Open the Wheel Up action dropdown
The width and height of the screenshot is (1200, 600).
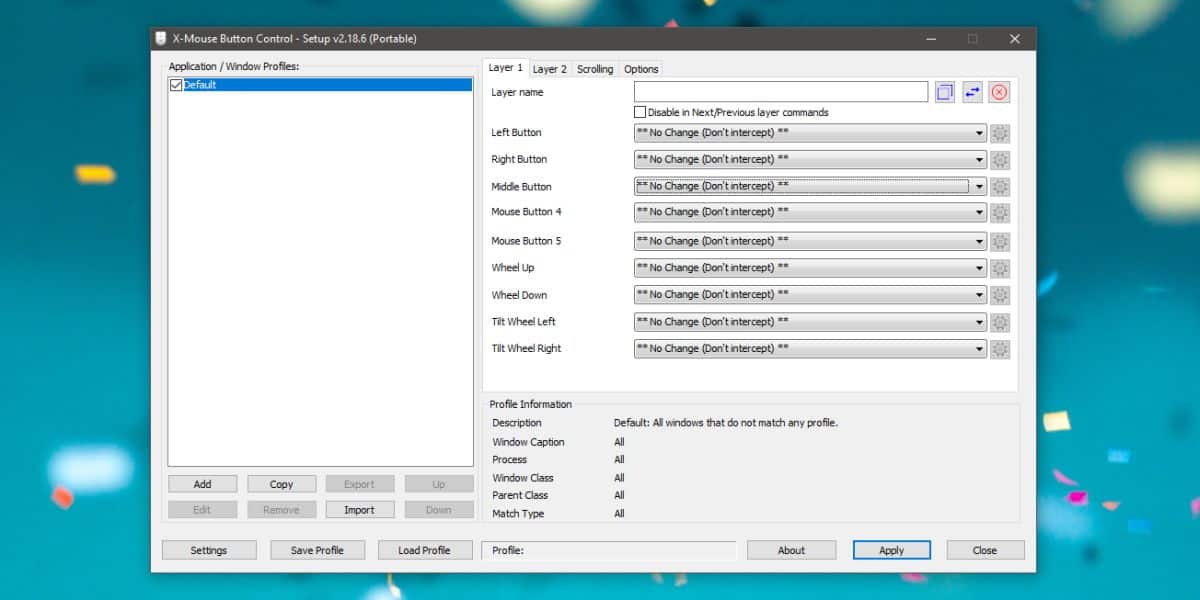point(810,268)
